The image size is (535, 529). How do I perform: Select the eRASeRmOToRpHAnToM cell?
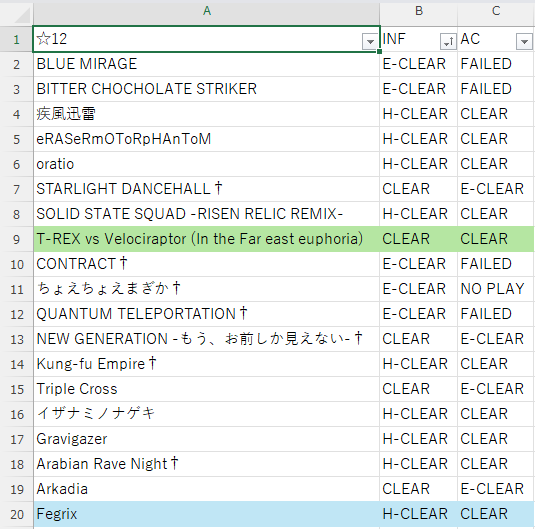(x=206, y=139)
